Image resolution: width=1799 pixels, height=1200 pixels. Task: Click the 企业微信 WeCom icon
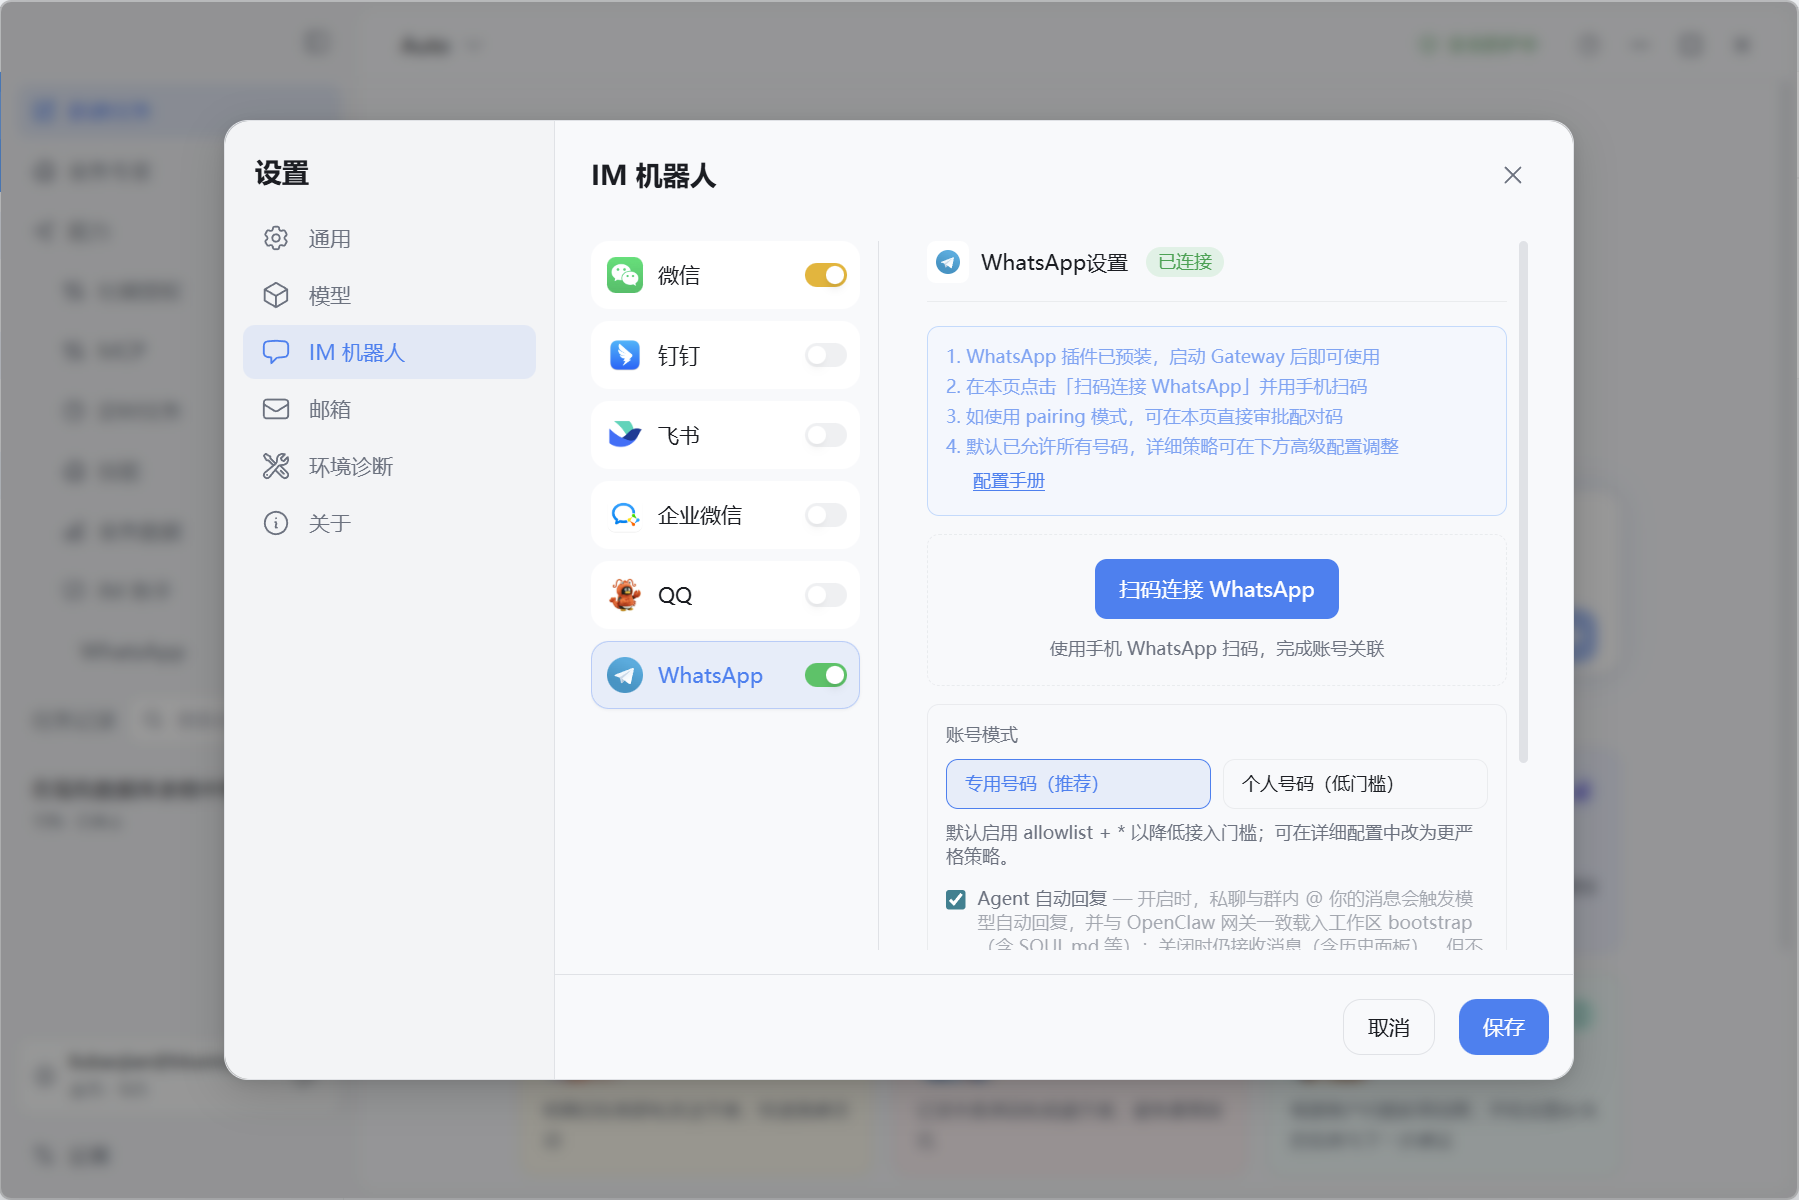[x=625, y=515]
